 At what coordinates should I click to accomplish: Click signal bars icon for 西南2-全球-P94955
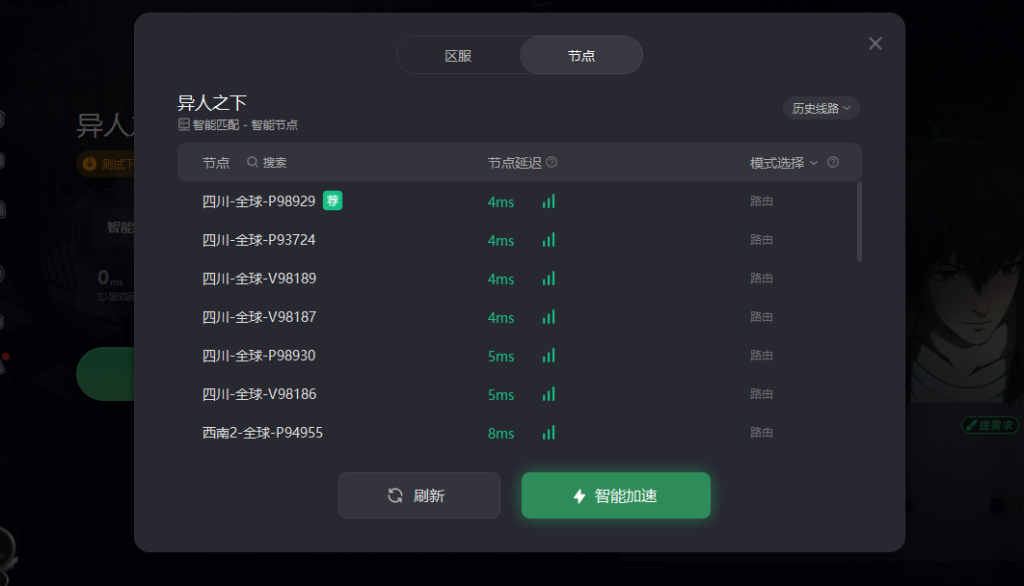pyautogui.click(x=549, y=432)
